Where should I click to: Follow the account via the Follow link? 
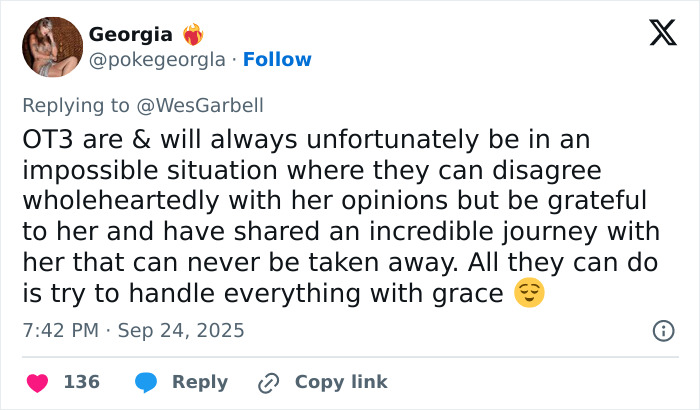coord(277,60)
